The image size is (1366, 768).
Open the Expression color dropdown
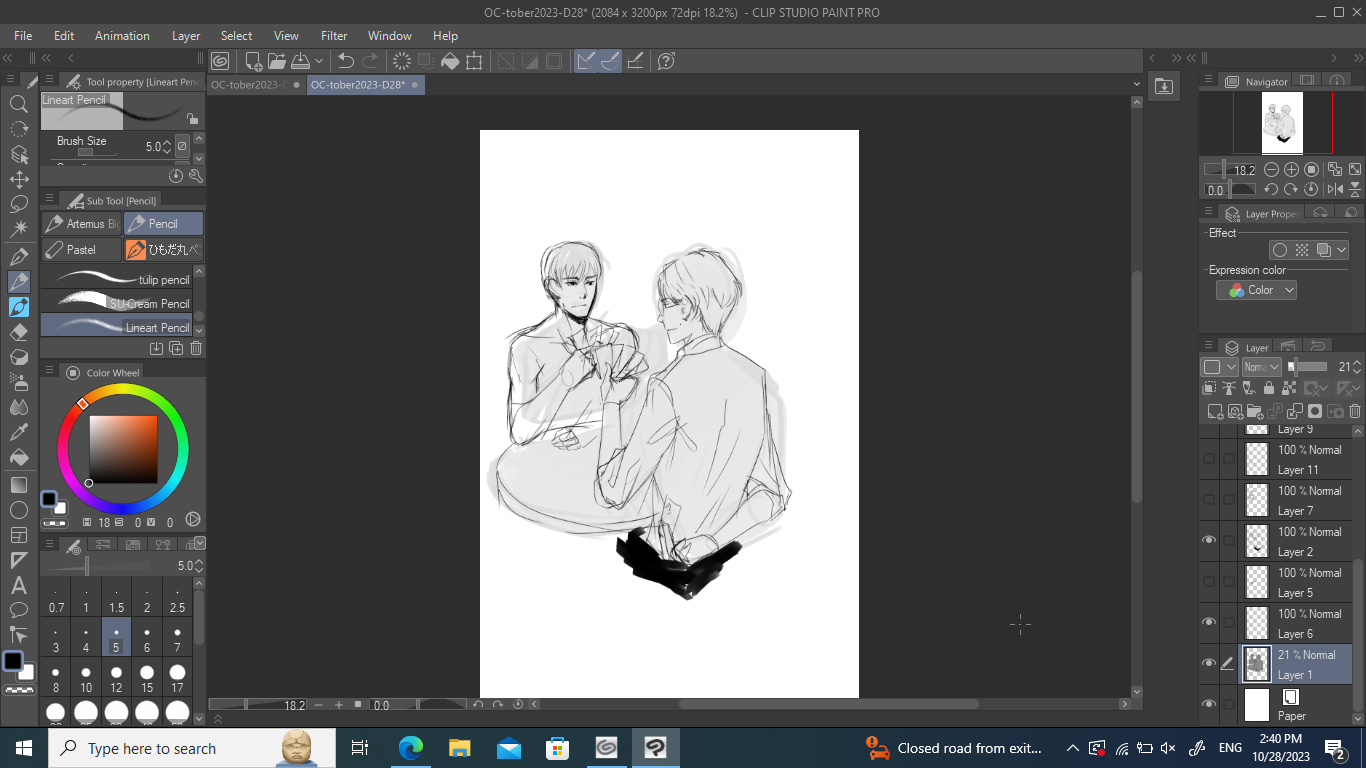[1257, 290]
